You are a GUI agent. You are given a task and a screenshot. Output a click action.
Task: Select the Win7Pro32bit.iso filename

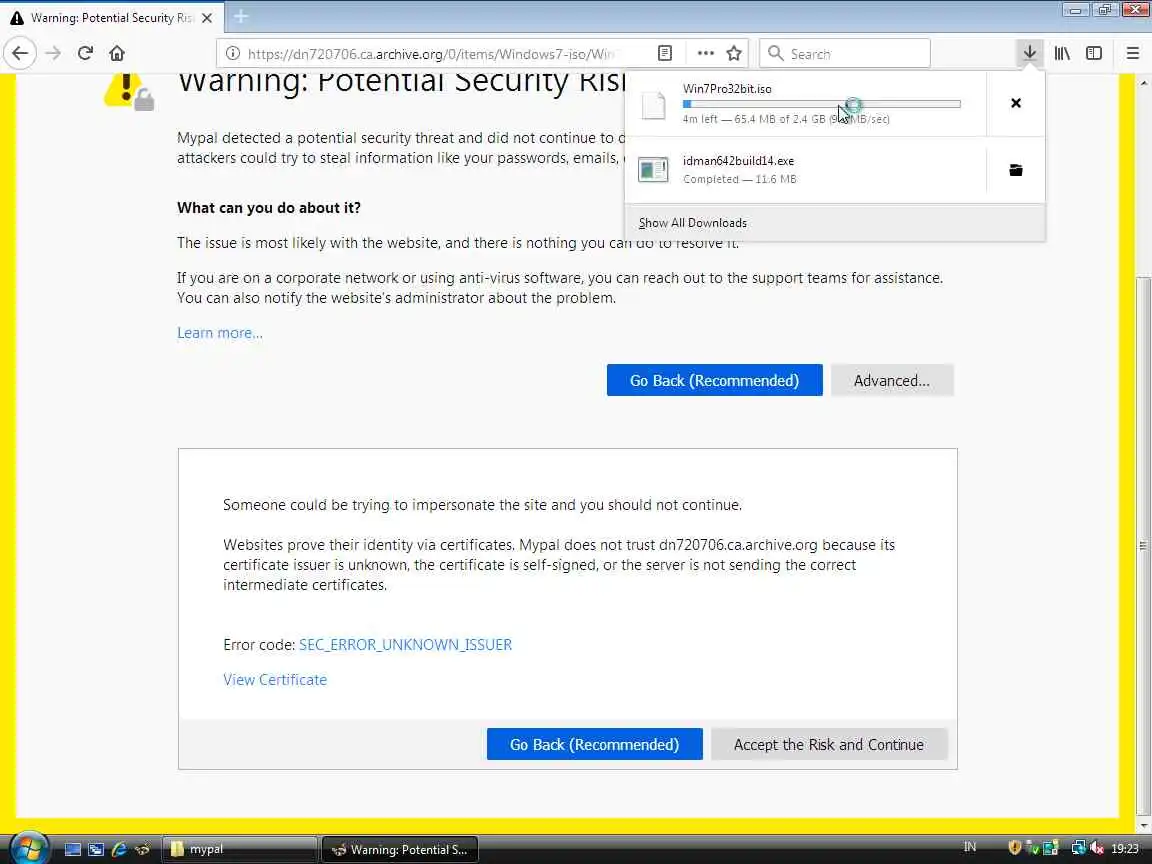(727, 89)
